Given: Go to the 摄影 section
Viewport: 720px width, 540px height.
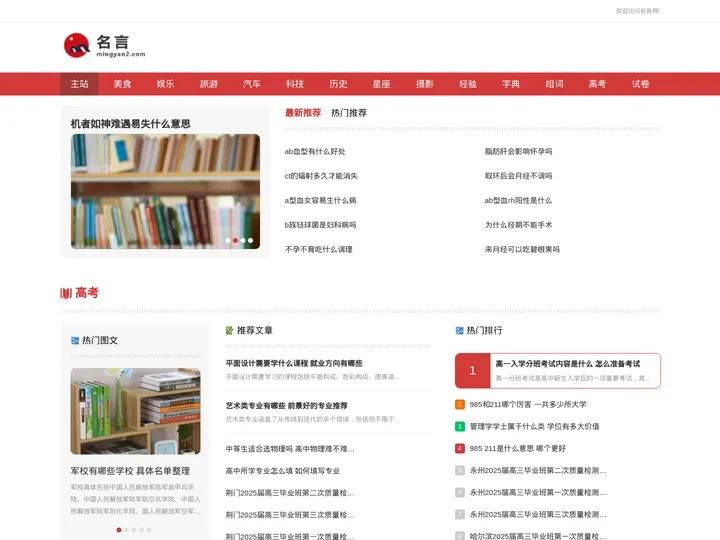Looking at the screenshot, I should click(x=424, y=84).
